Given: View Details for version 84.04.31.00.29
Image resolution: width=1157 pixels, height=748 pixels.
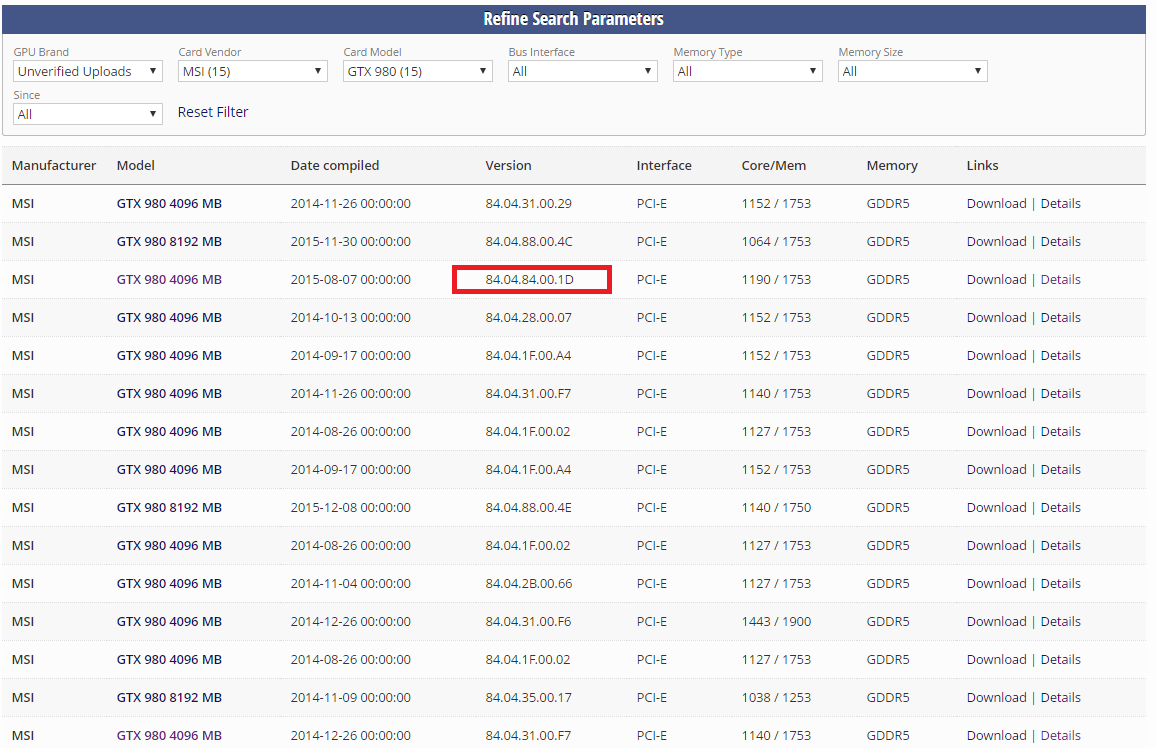Looking at the screenshot, I should 1060,204.
